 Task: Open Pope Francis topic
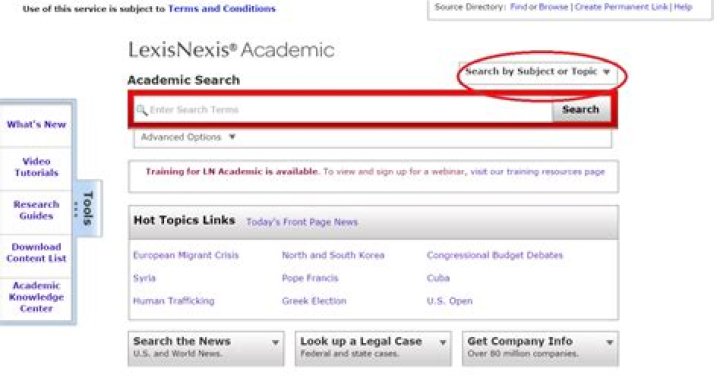coord(310,278)
